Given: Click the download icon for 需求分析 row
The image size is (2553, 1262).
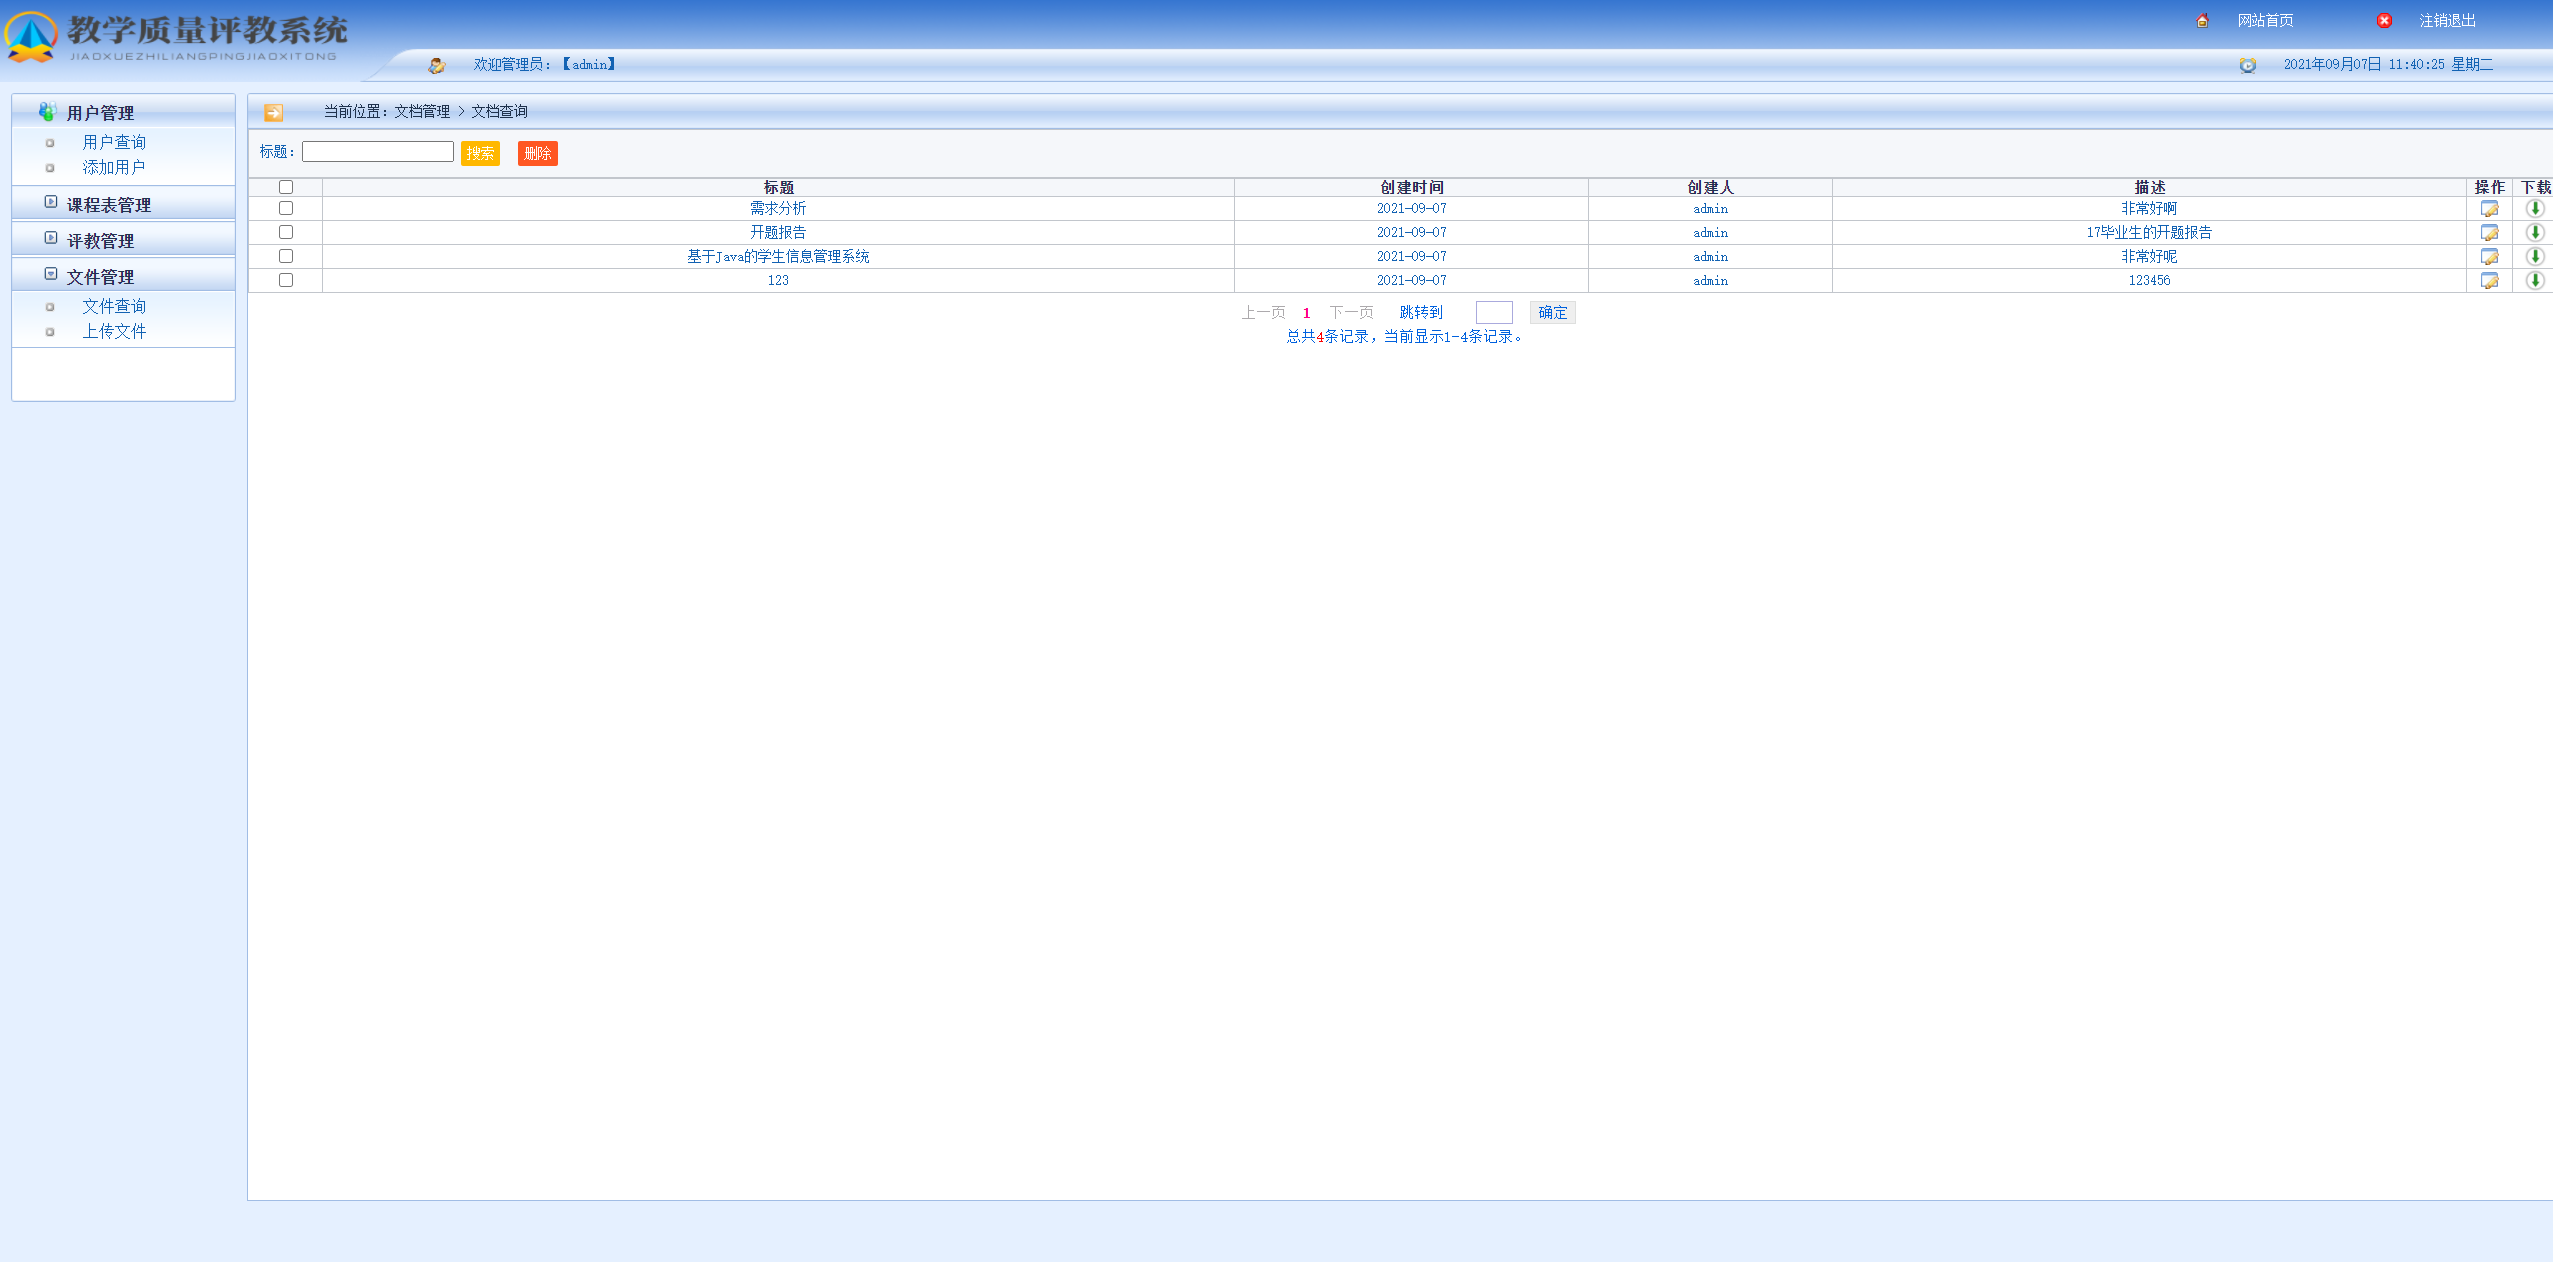Looking at the screenshot, I should (x=2535, y=208).
